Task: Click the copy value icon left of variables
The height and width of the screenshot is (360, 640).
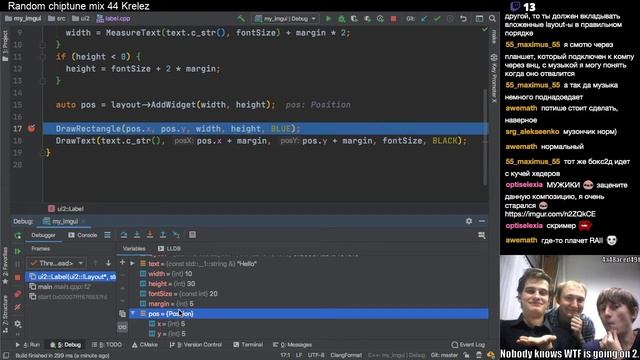Action: pos(122,313)
